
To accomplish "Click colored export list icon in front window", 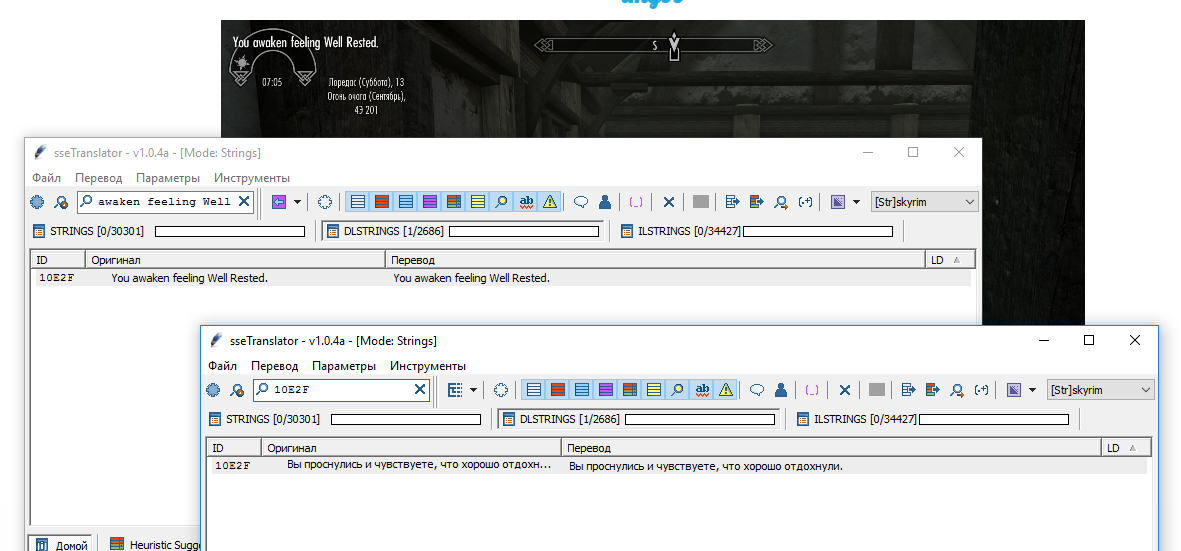I will click(933, 390).
